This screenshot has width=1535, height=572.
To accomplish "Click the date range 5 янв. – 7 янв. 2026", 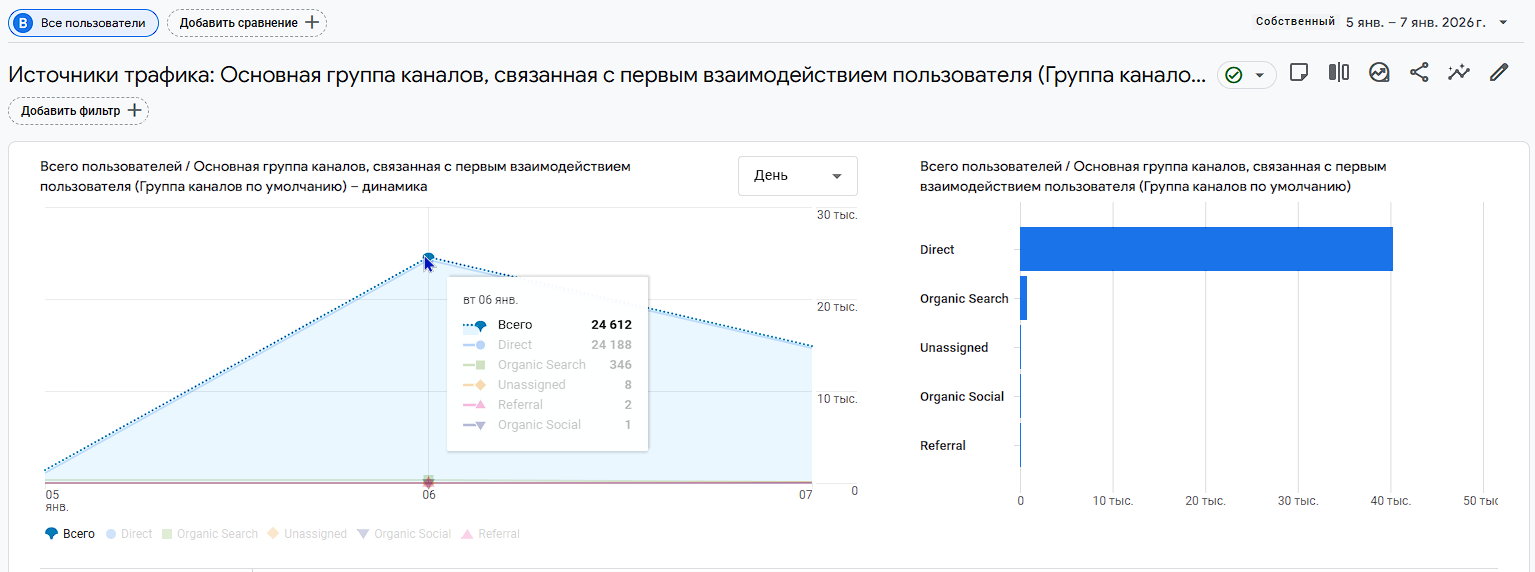I will coord(1416,22).
